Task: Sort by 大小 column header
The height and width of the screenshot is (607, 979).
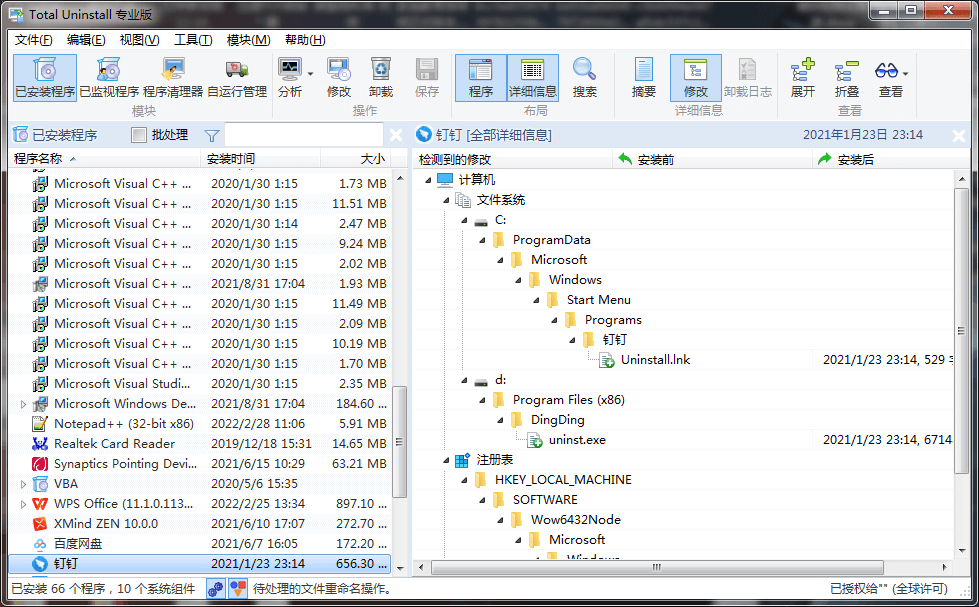Action: [356, 159]
